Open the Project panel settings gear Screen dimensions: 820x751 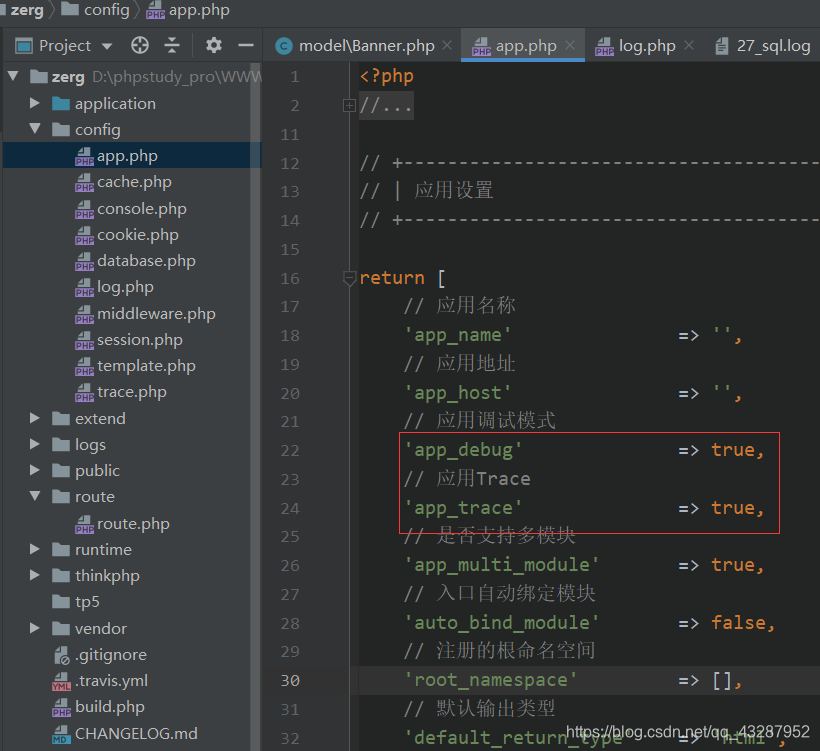(213, 45)
